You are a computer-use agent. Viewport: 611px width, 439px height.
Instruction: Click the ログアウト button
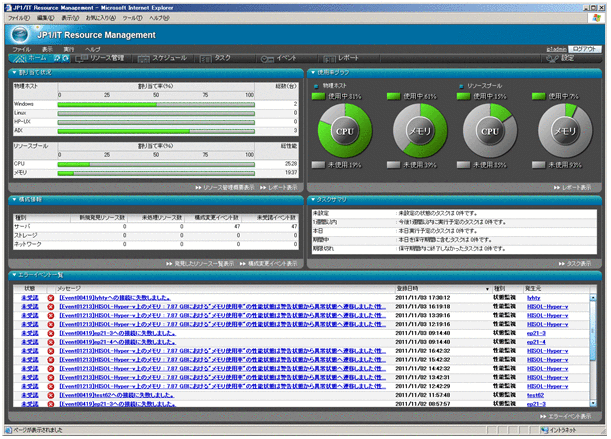(x=584, y=49)
